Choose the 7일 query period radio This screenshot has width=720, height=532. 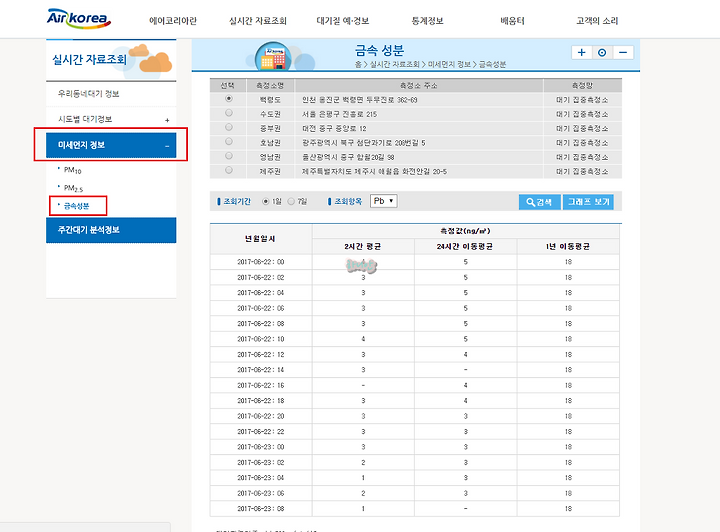[291, 202]
